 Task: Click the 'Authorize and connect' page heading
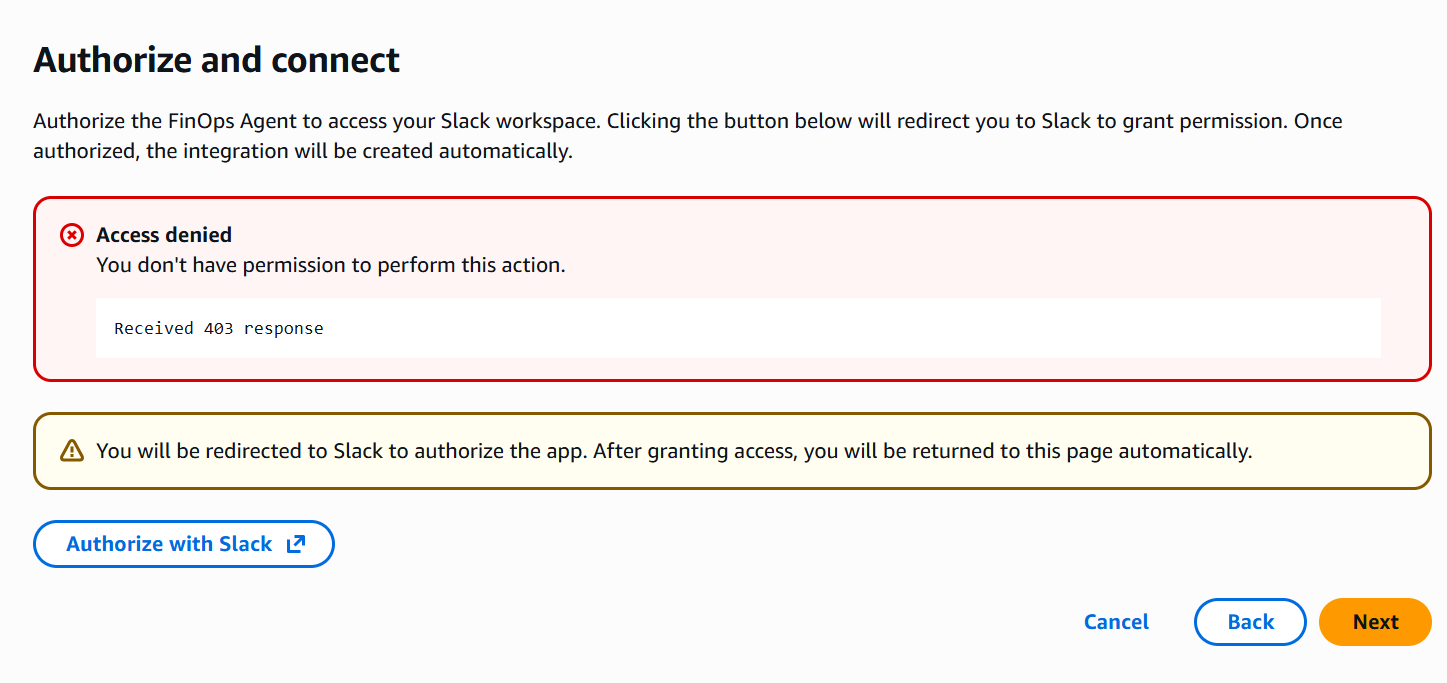[217, 60]
